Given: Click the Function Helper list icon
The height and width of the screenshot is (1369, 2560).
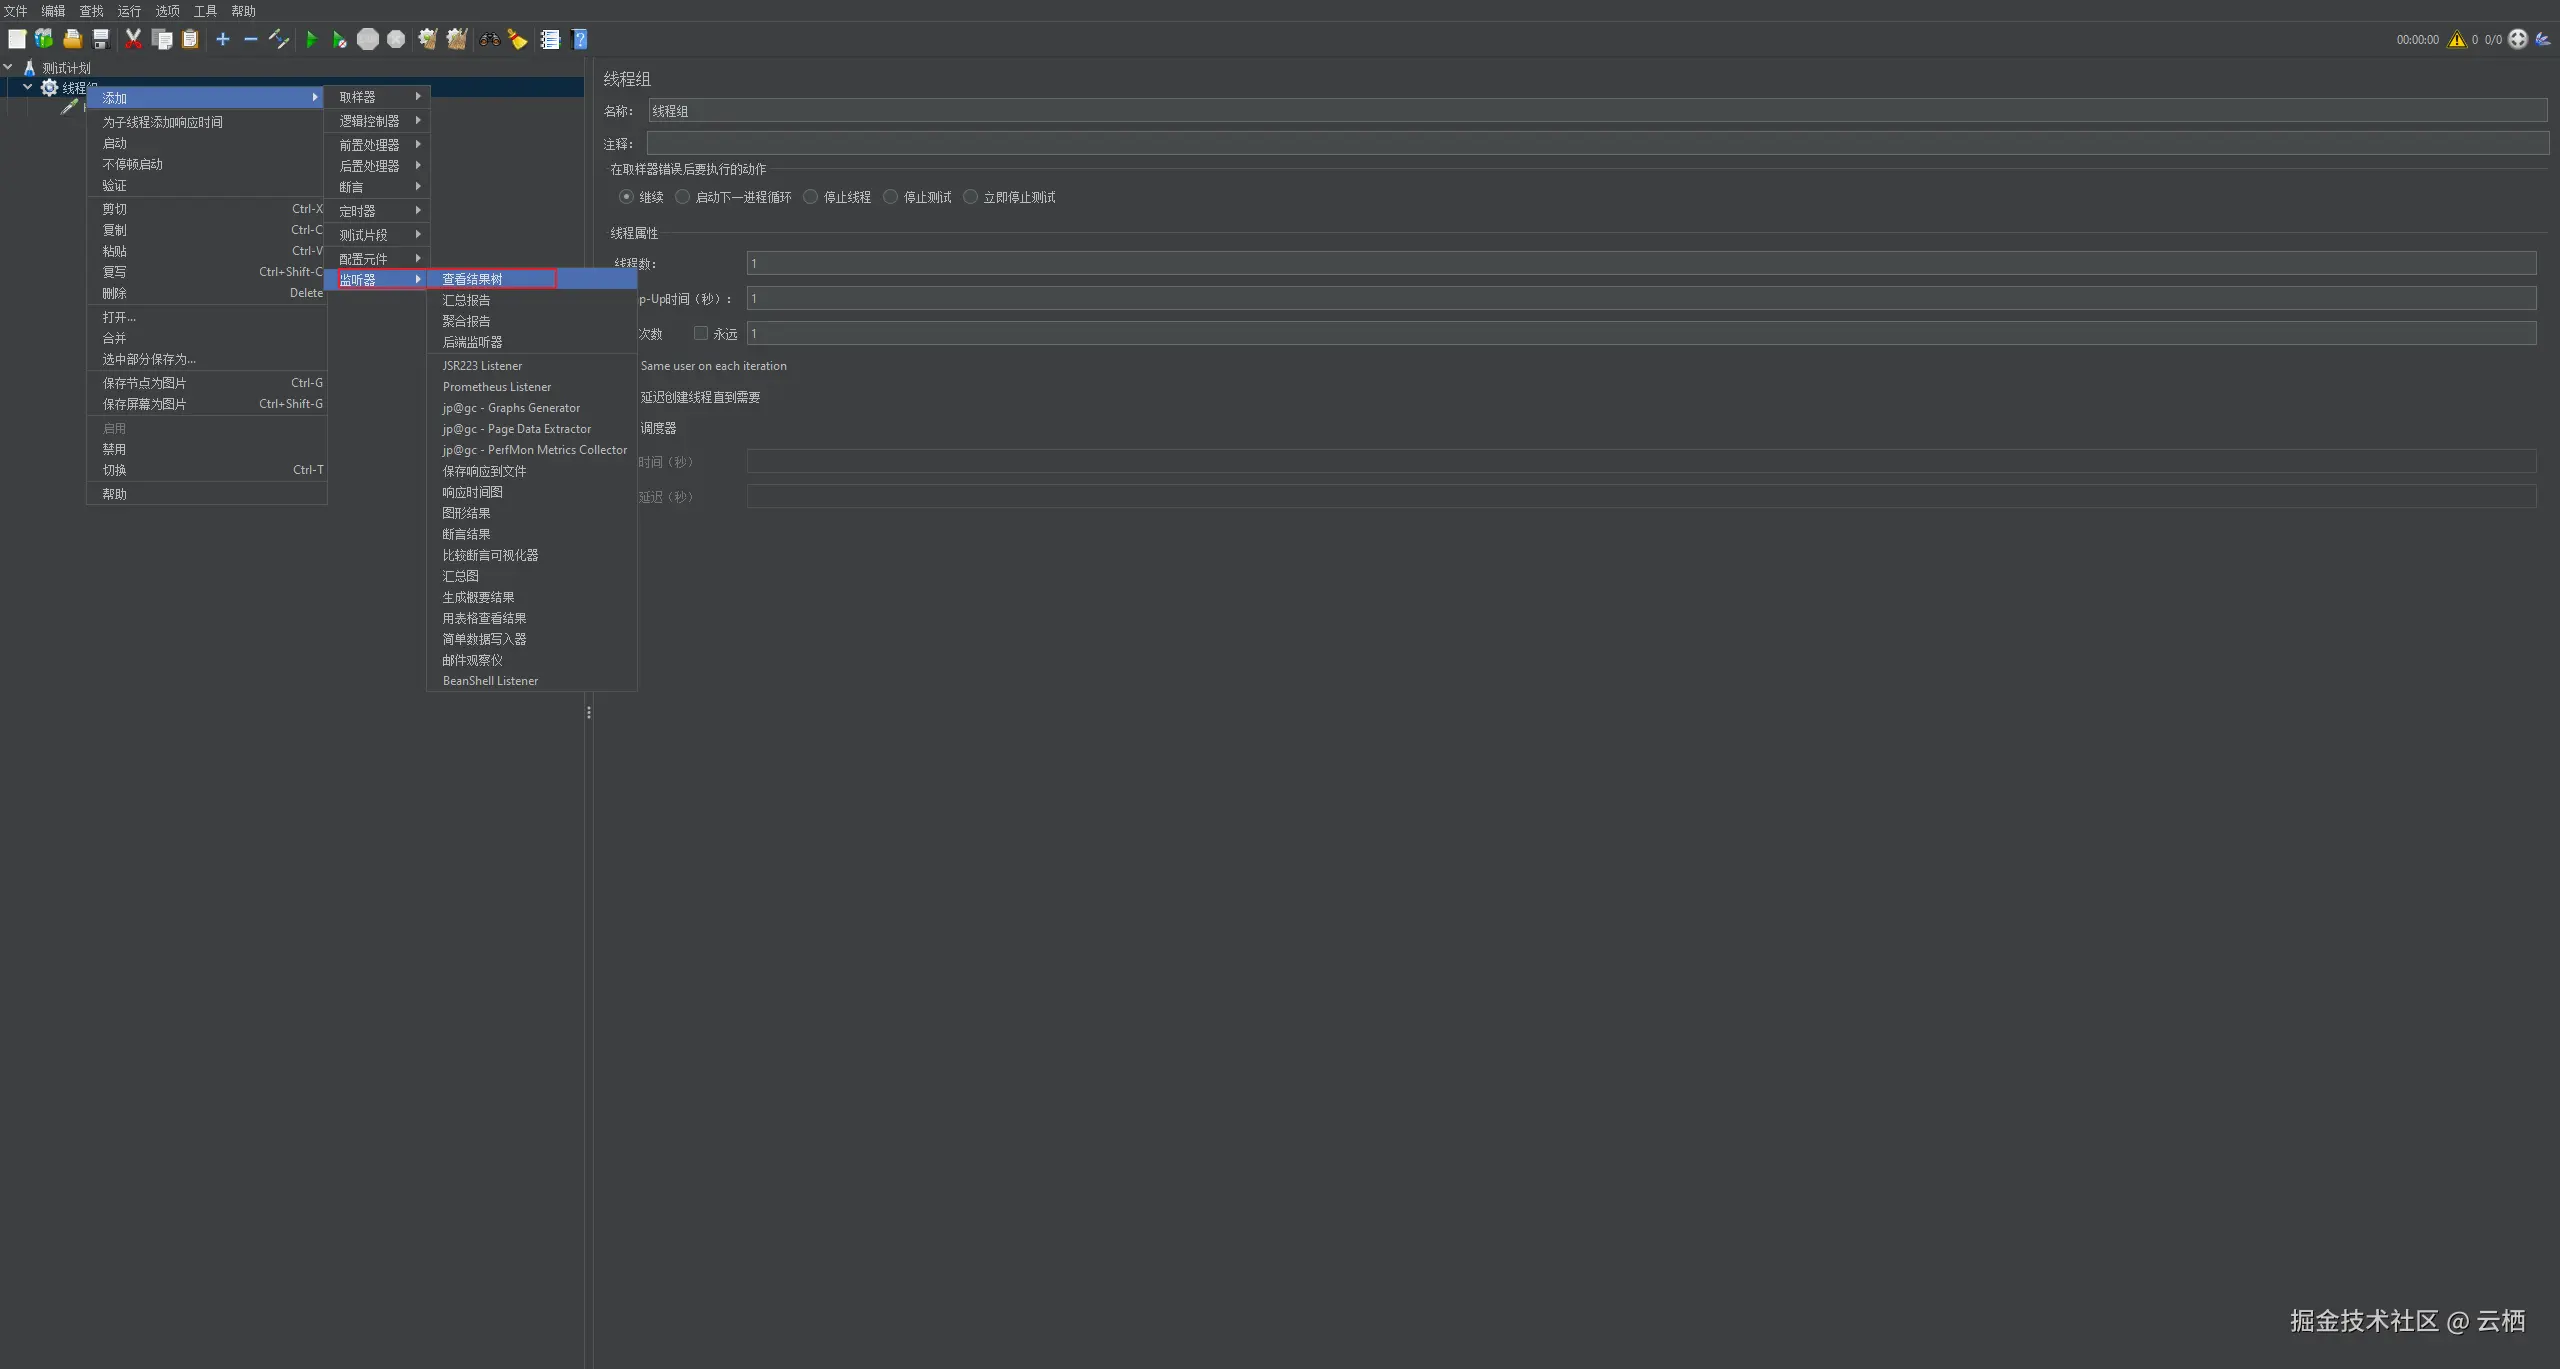Looking at the screenshot, I should point(550,40).
